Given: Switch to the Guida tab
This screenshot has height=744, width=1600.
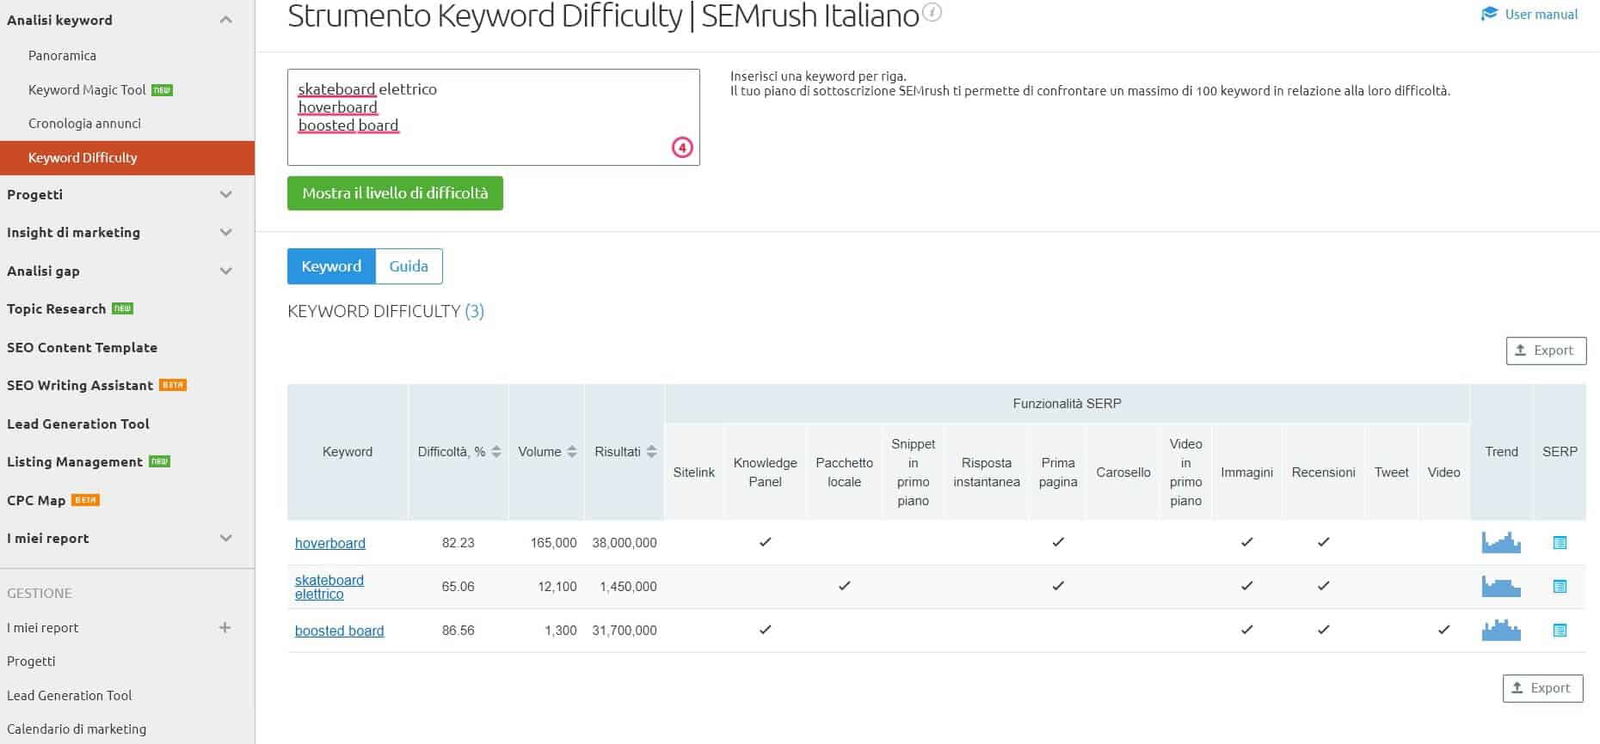Looking at the screenshot, I should coord(409,266).
